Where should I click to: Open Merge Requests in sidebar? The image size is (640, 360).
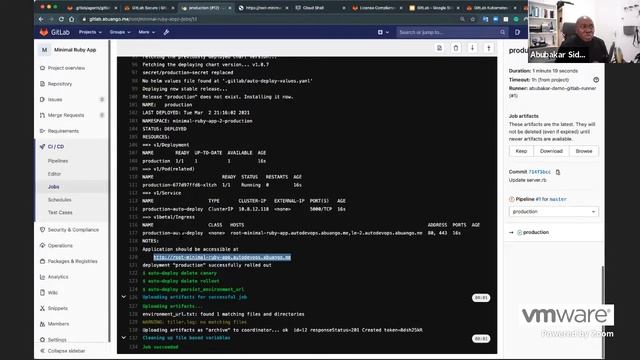(66, 115)
